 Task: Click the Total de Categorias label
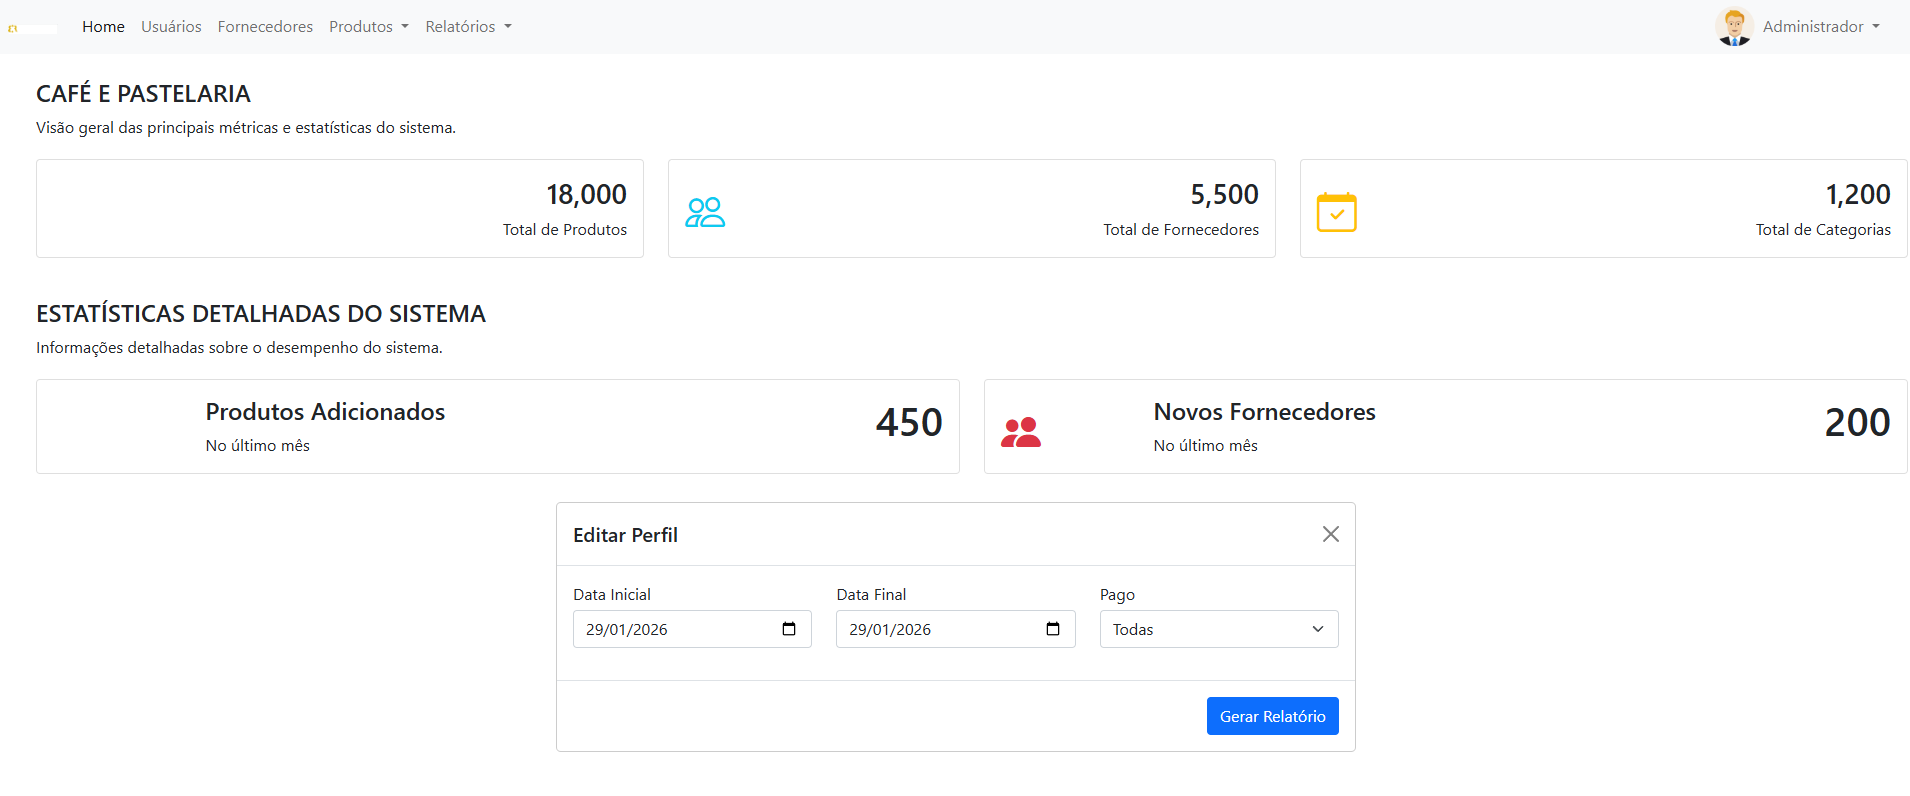(1823, 230)
